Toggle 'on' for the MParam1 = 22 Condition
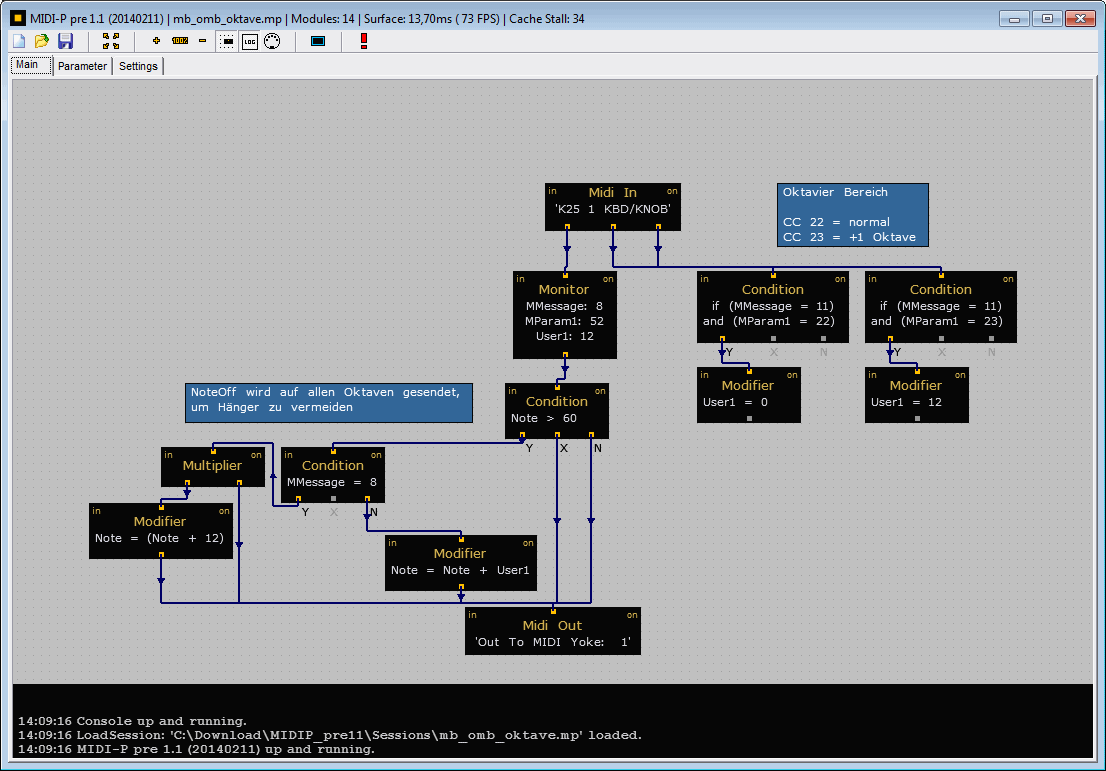Screen dimensions: 1106x771 tap(840, 279)
